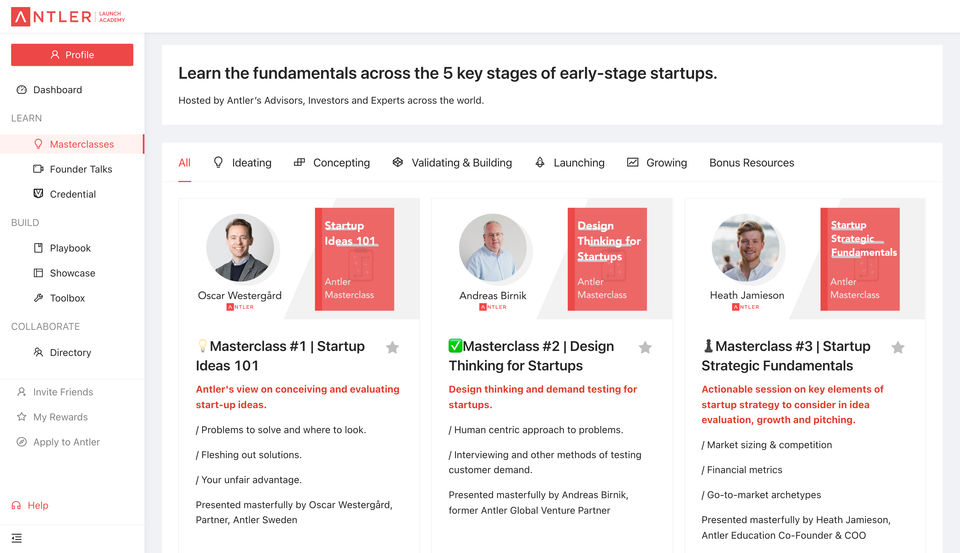Switch to the Concepting tab
Image resolution: width=960 pixels, height=553 pixels.
point(342,163)
